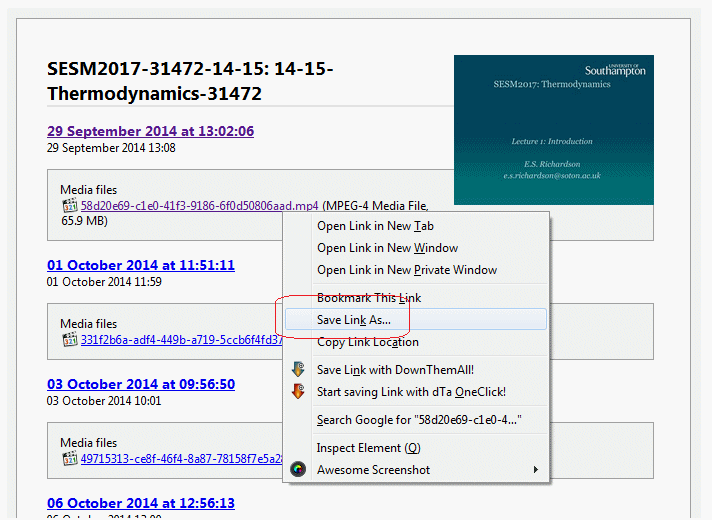Open the 29 September 2014 at 13:02:06 link

[150, 131]
